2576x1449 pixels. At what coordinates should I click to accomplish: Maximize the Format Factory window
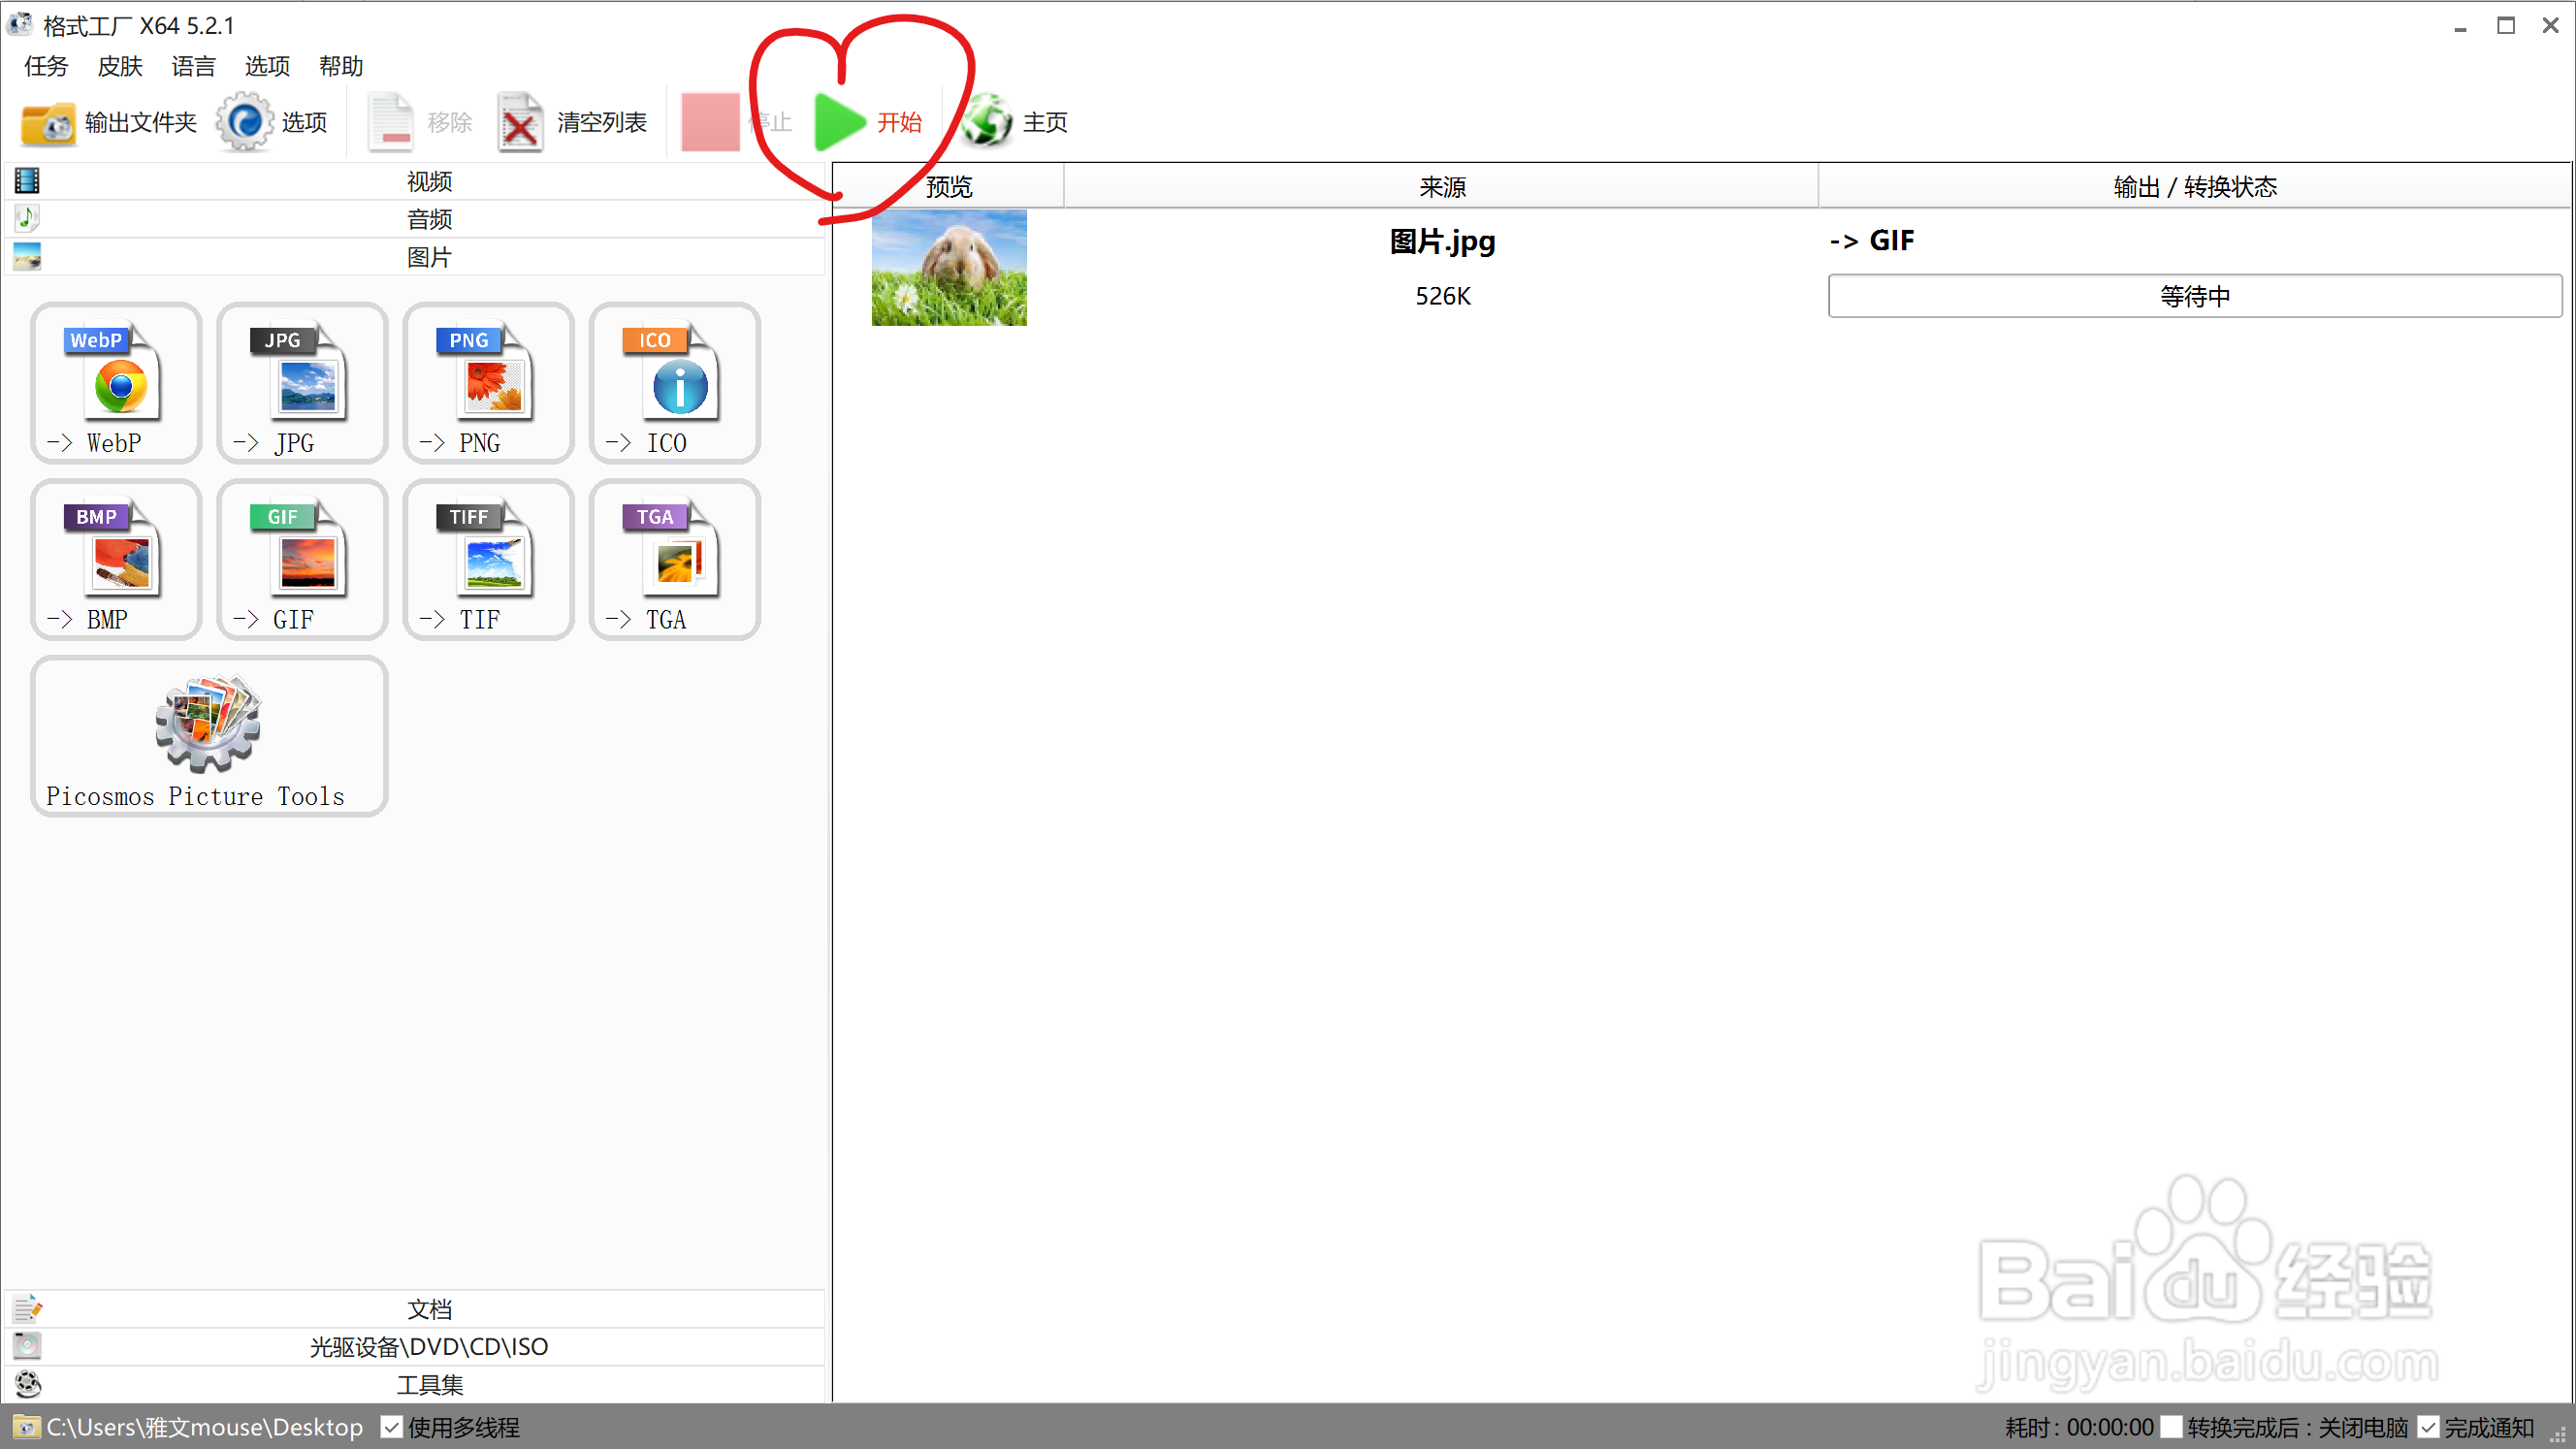(x=2506, y=25)
